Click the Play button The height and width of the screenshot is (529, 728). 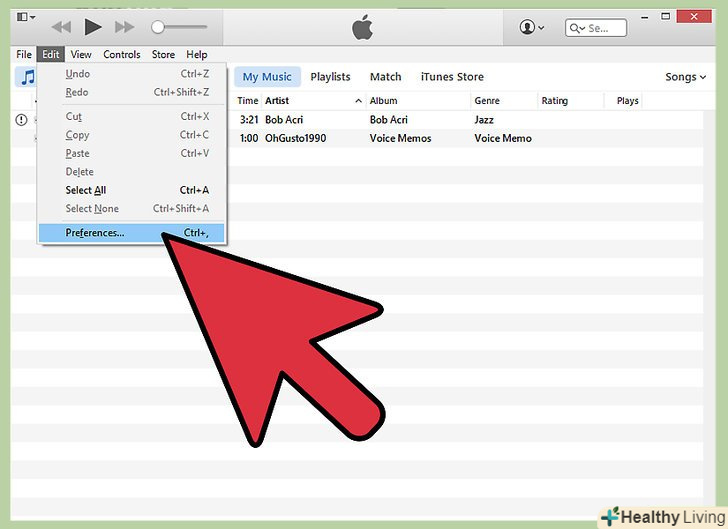(x=93, y=27)
